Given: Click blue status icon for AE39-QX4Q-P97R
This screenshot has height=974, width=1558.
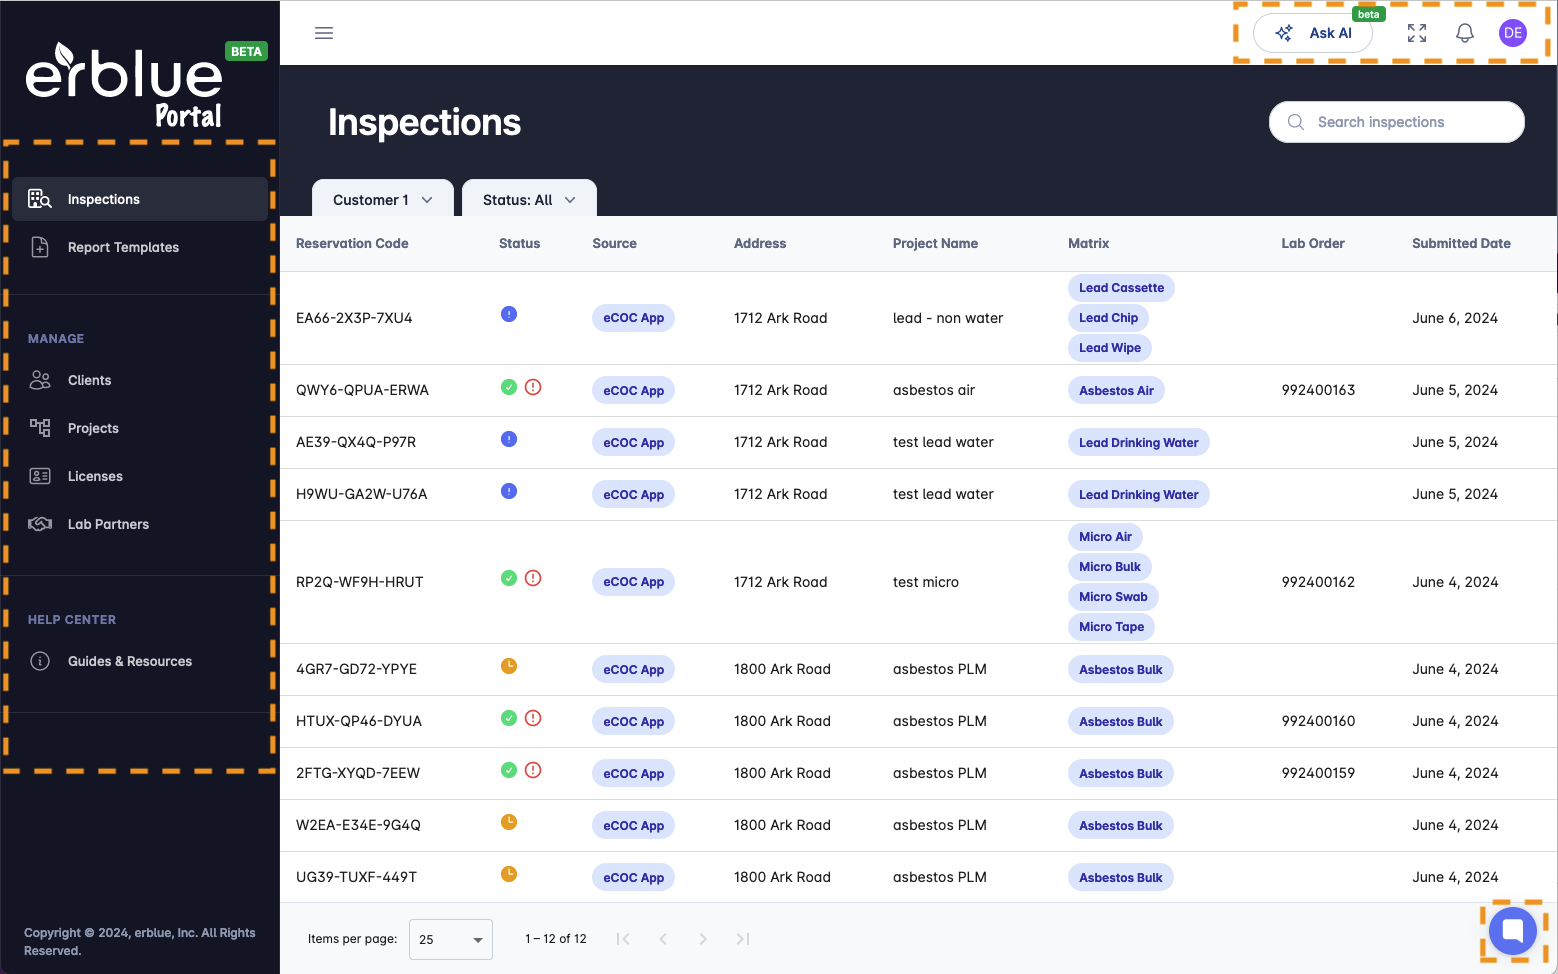Looking at the screenshot, I should click(509, 439).
